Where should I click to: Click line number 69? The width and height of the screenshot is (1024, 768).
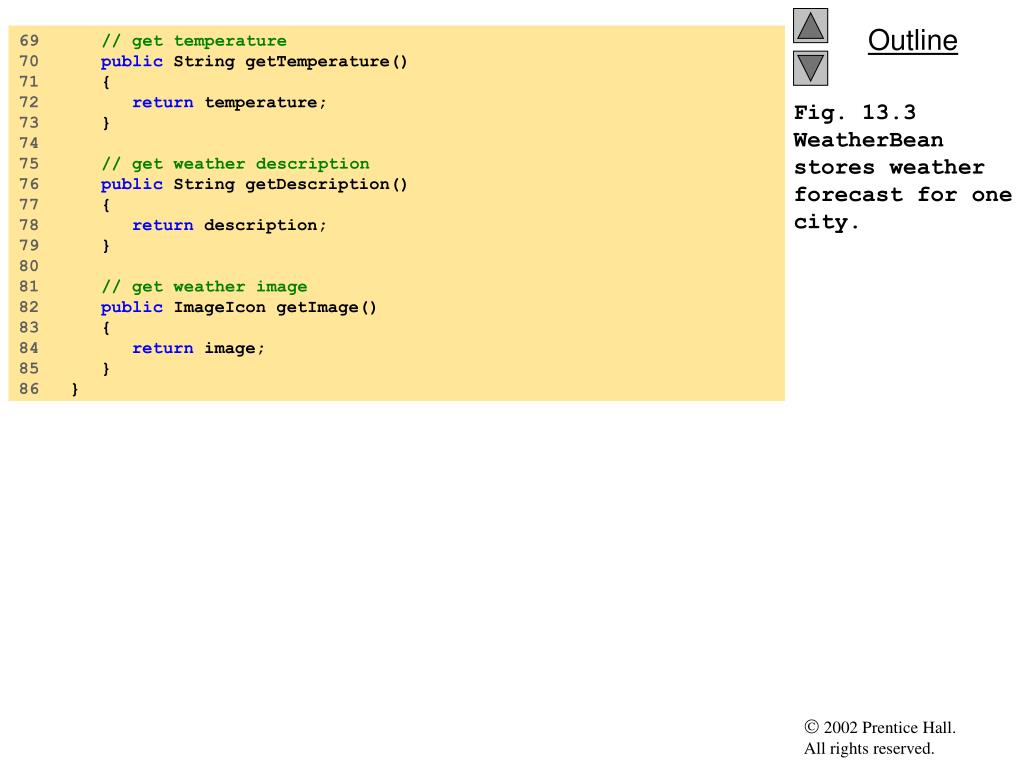pyautogui.click(x=29, y=40)
